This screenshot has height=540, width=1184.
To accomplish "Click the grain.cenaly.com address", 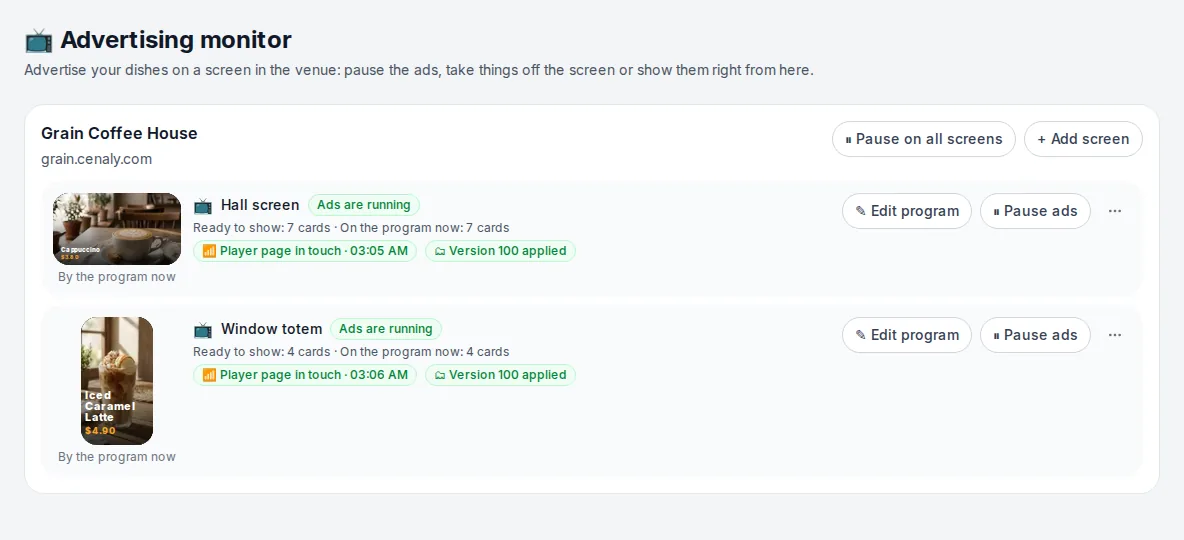I will pos(97,159).
